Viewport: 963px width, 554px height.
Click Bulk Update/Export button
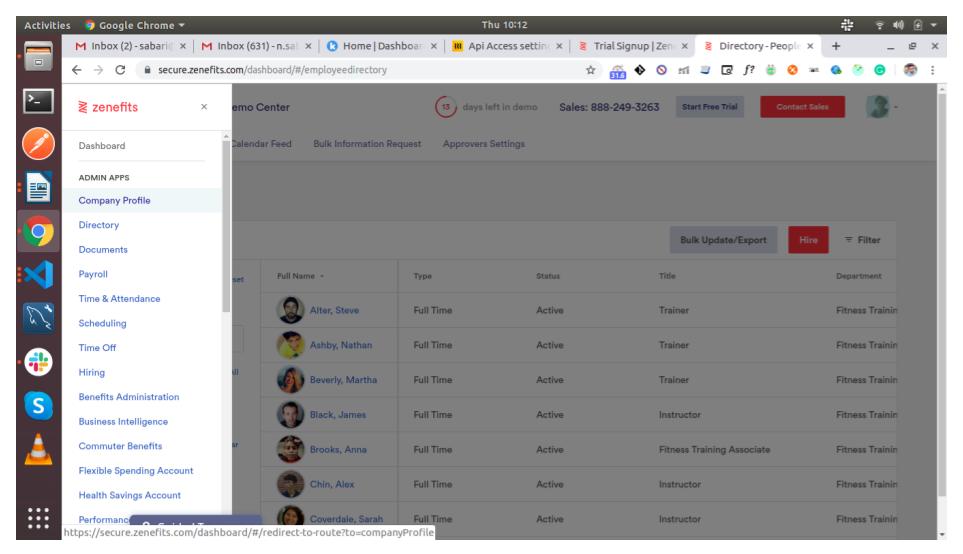tap(723, 240)
